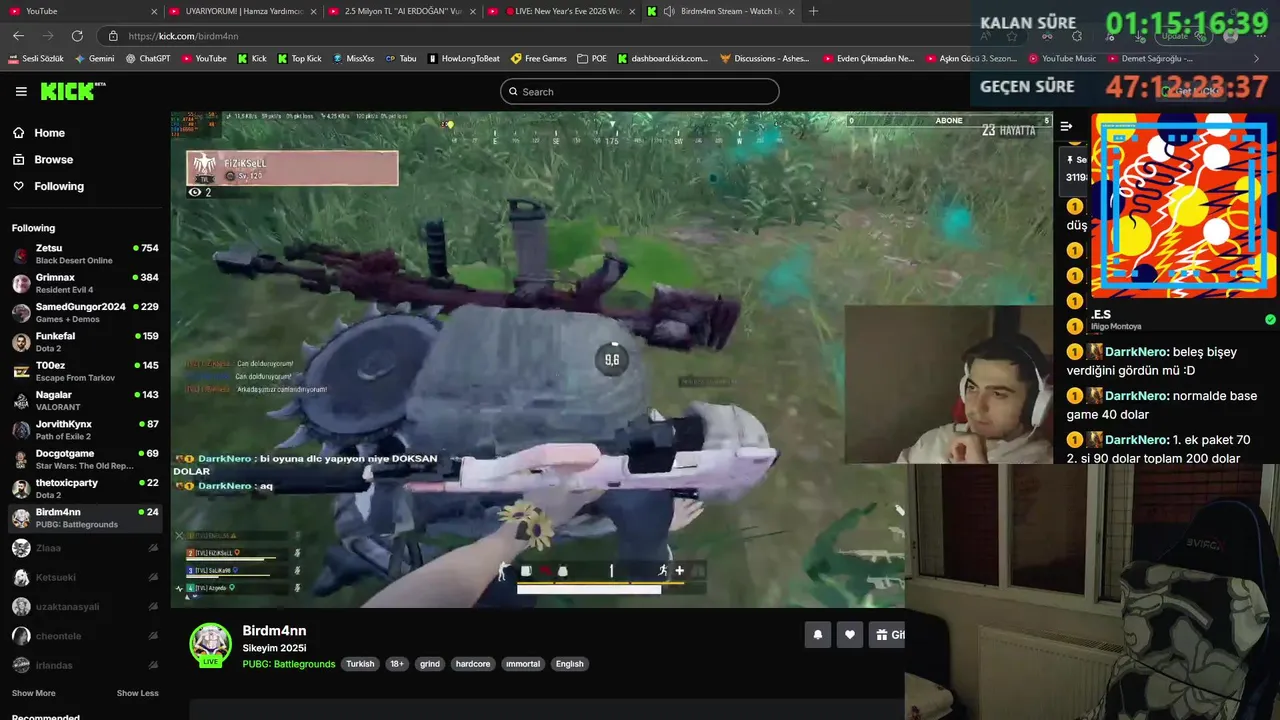Expand Following list with Show More
Screen dimensions: 1280x720
tap(34, 693)
